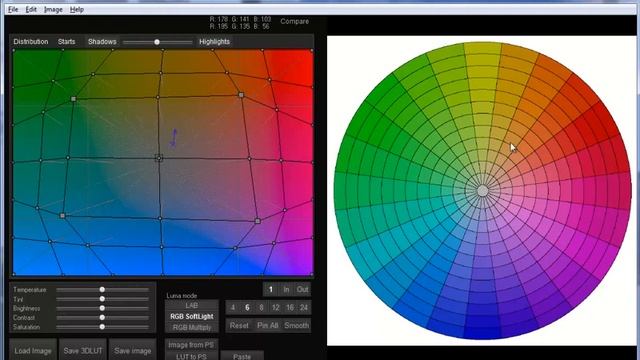
Task: Set grid size to 16
Action: pyautogui.click(x=290, y=307)
